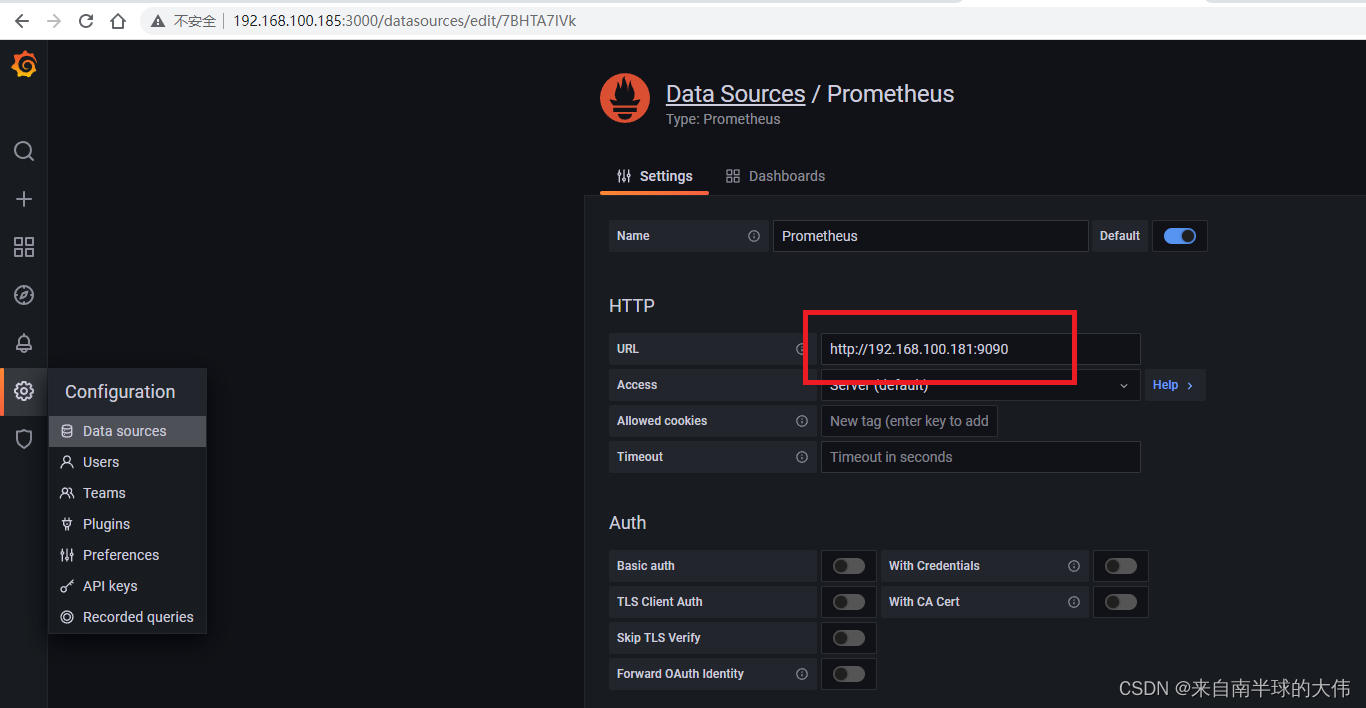Open the Server Admin shield icon
The height and width of the screenshot is (708, 1366).
coord(24,439)
